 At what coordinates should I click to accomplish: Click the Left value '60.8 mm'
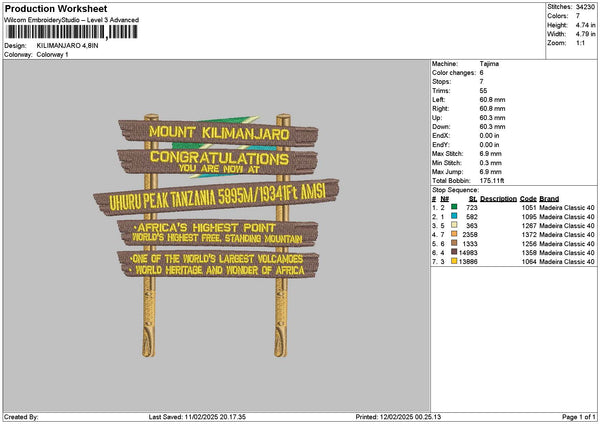[492, 99]
